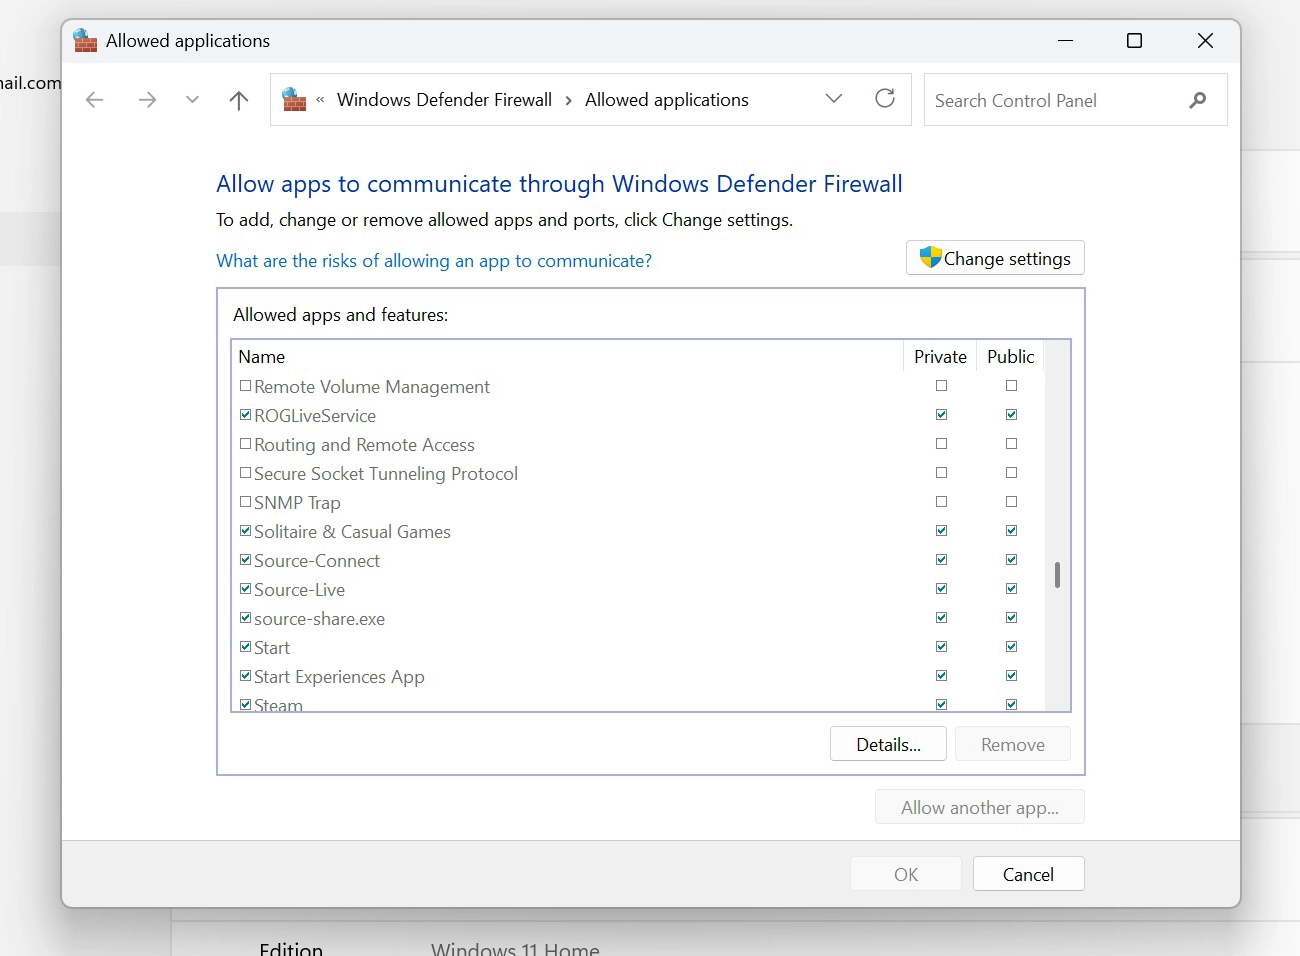Uncheck Solitaire & Casual Games checkbox
The width and height of the screenshot is (1300, 956).
(x=245, y=531)
